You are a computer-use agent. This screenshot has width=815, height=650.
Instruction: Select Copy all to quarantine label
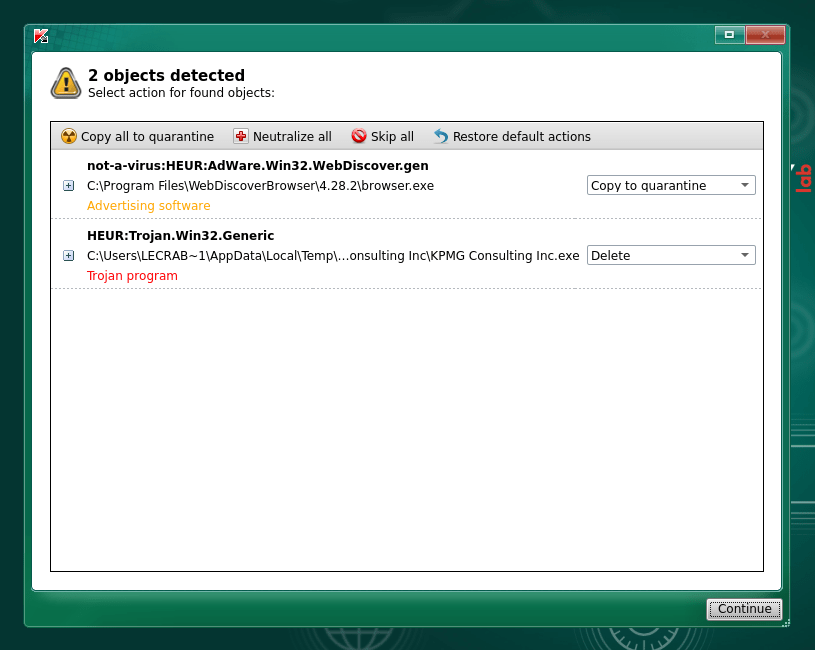147,137
